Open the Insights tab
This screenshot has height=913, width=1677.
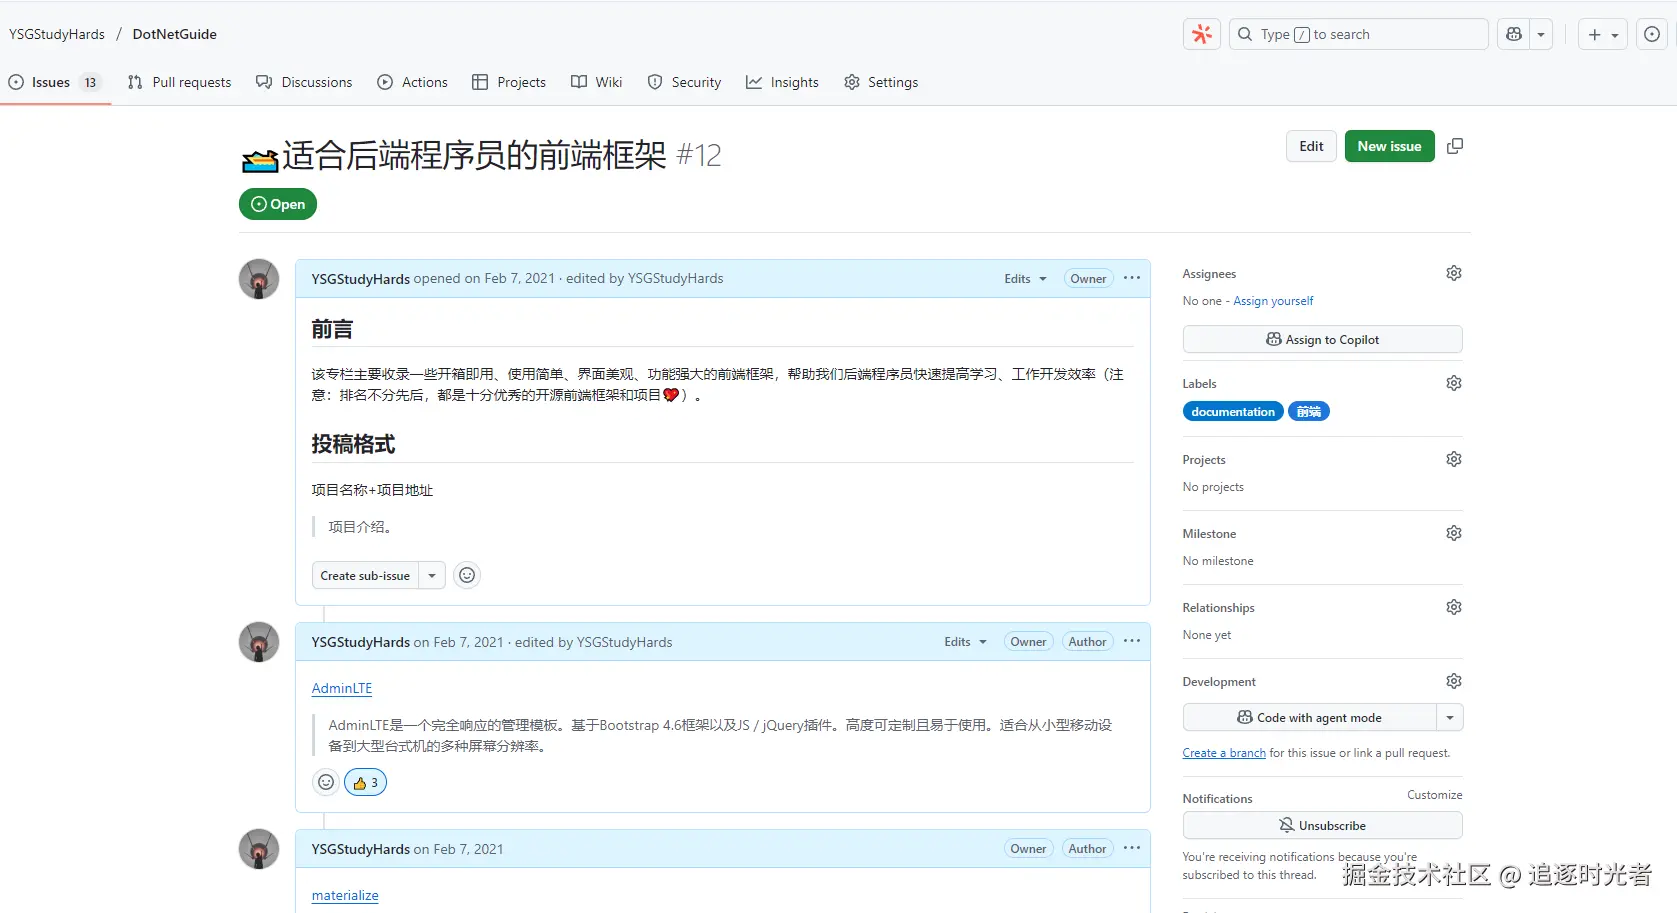click(782, 82)
